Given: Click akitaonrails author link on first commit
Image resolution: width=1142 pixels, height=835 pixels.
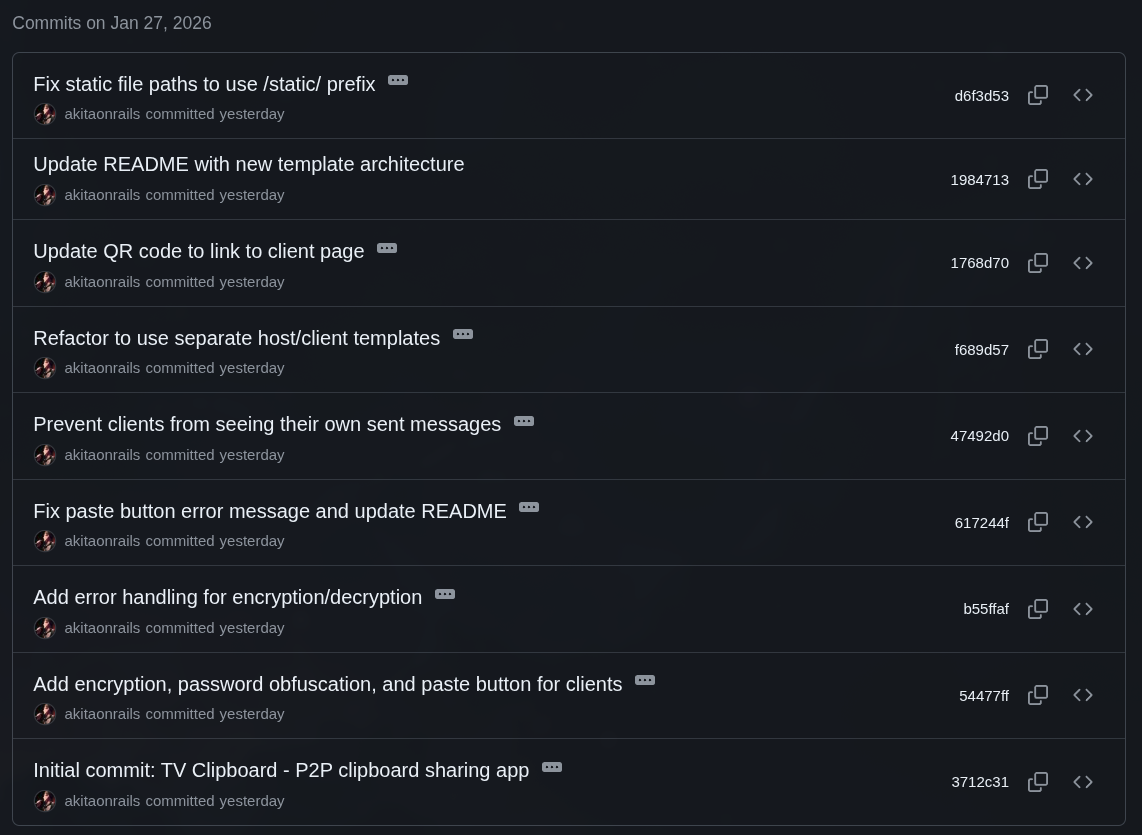Looking at the screenshot, I should click(102, 113).
